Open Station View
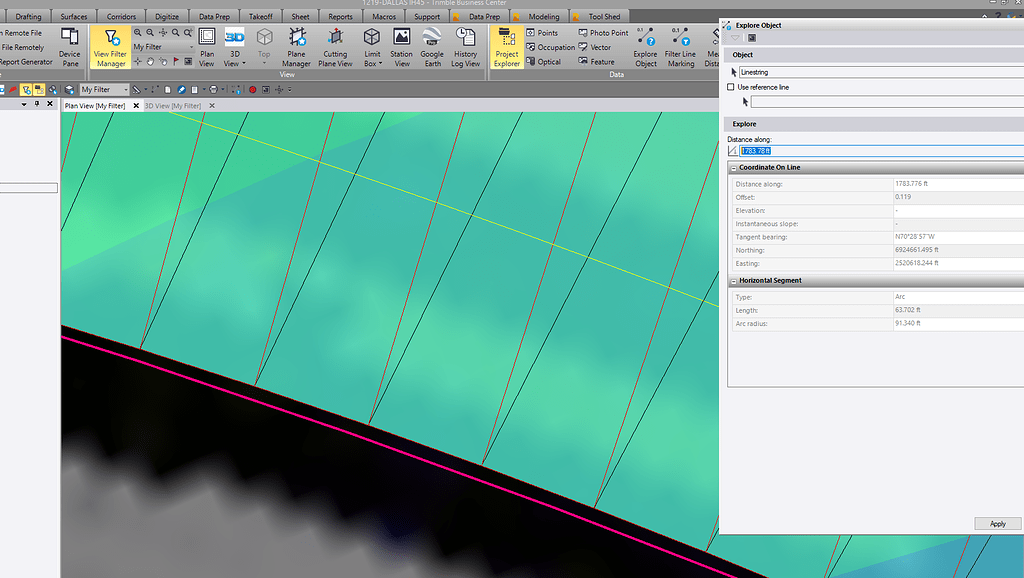Image resolution: width=1024 pixels, height=578 pixels. click(402, 47)
